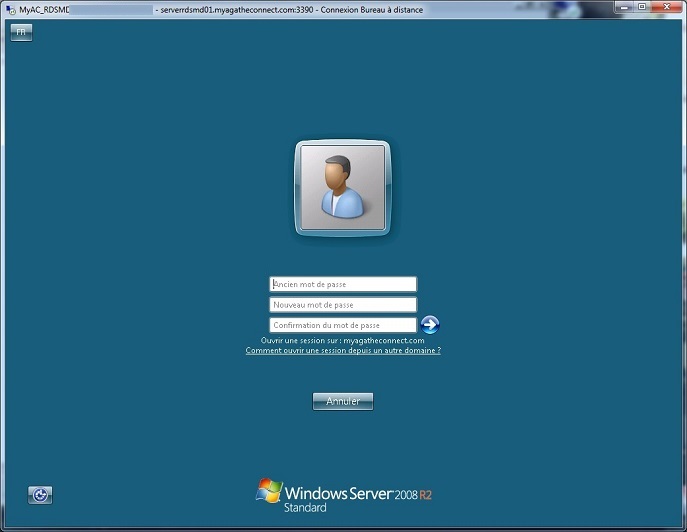
Task: Close the remote desktop connection window
Action: (666, 7)
